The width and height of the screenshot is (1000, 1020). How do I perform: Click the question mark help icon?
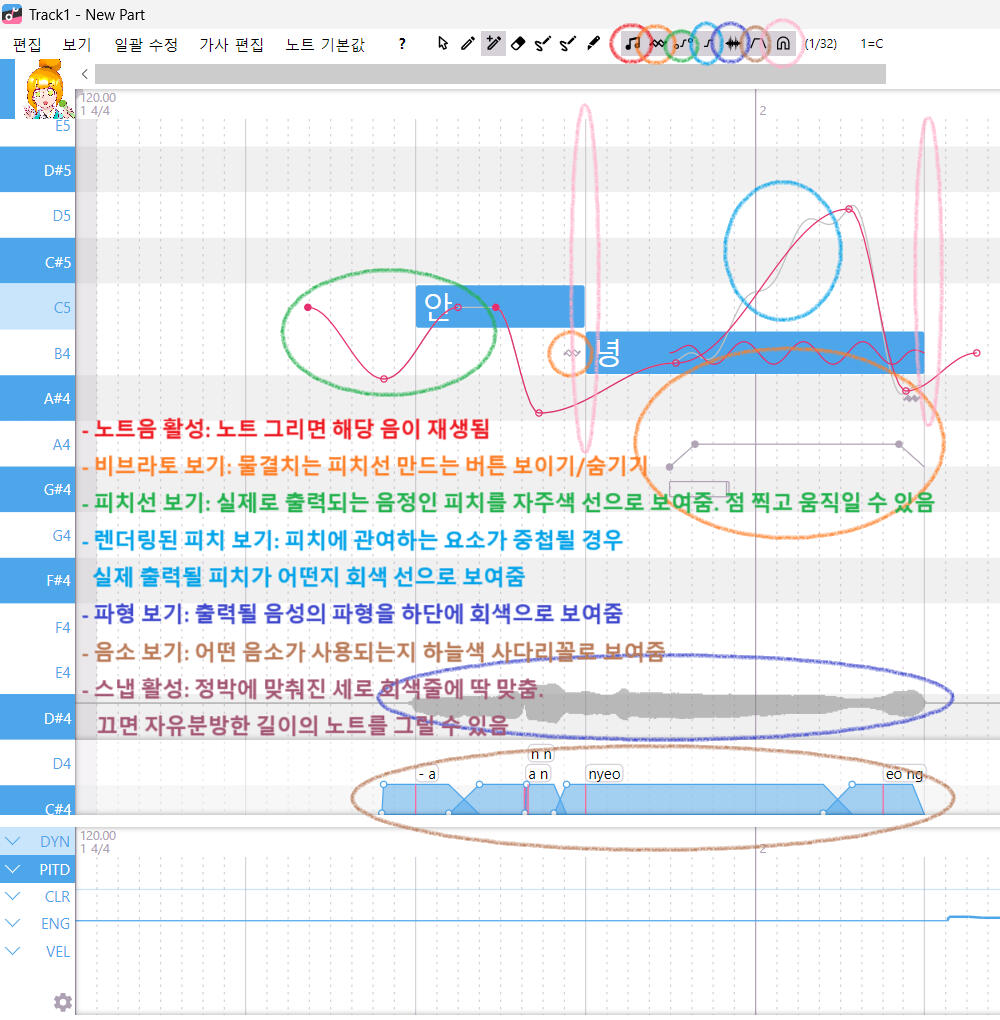coord(402,44)
